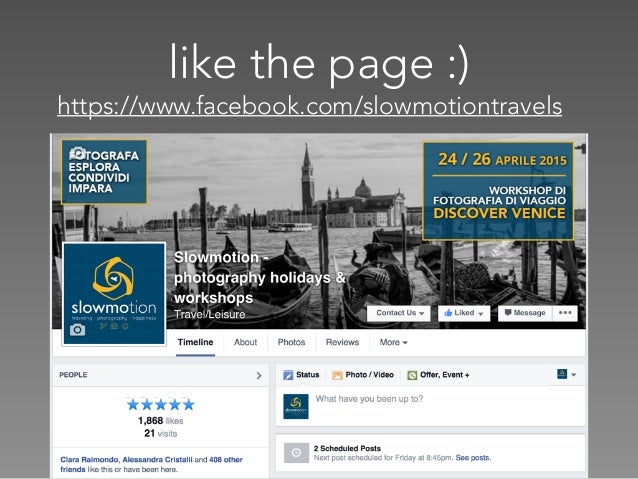The image size is (638, 479).
Task: Open the three-dots more actions button
Action: tap(565, 313)
